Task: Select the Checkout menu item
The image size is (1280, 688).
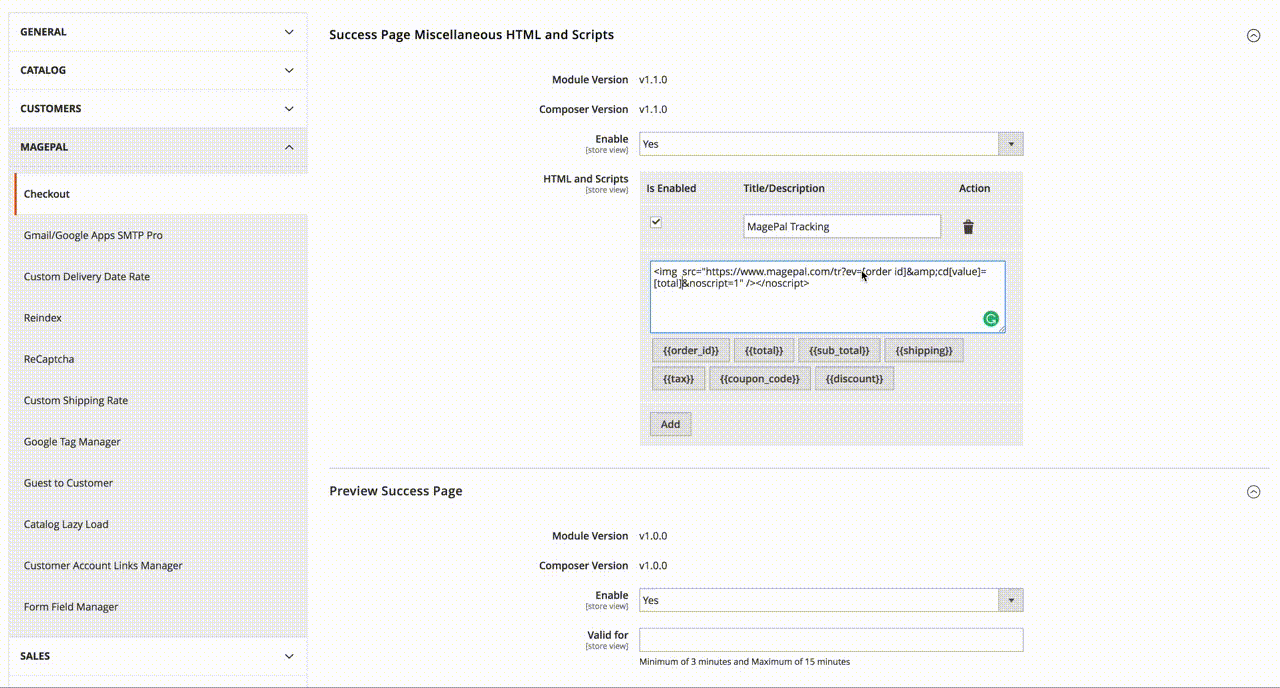Action: pyautogui.click(x=160, y=194)
